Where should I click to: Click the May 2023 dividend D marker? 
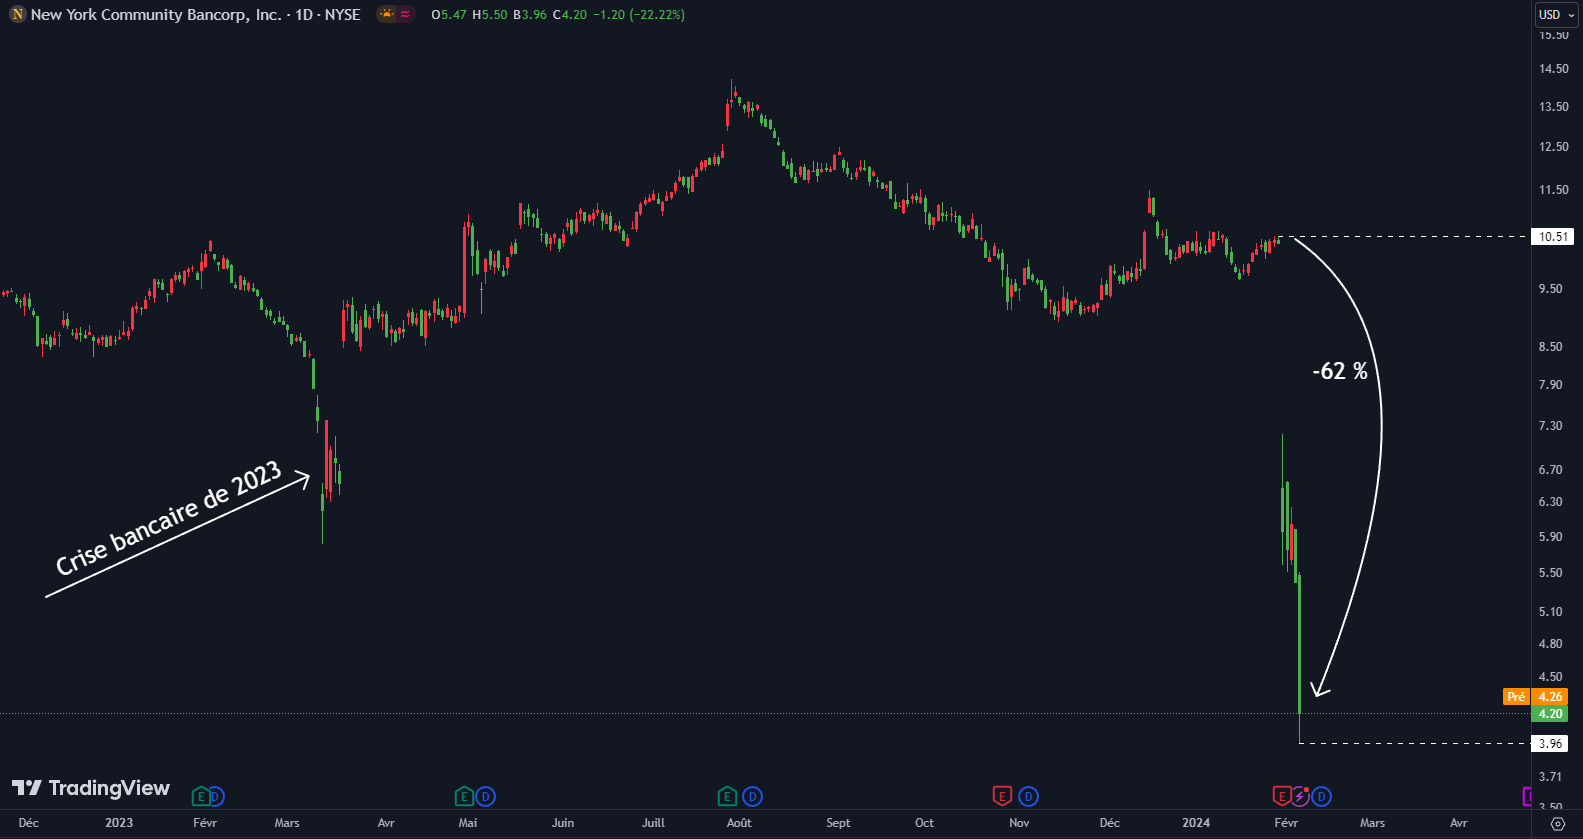point(485,797)
